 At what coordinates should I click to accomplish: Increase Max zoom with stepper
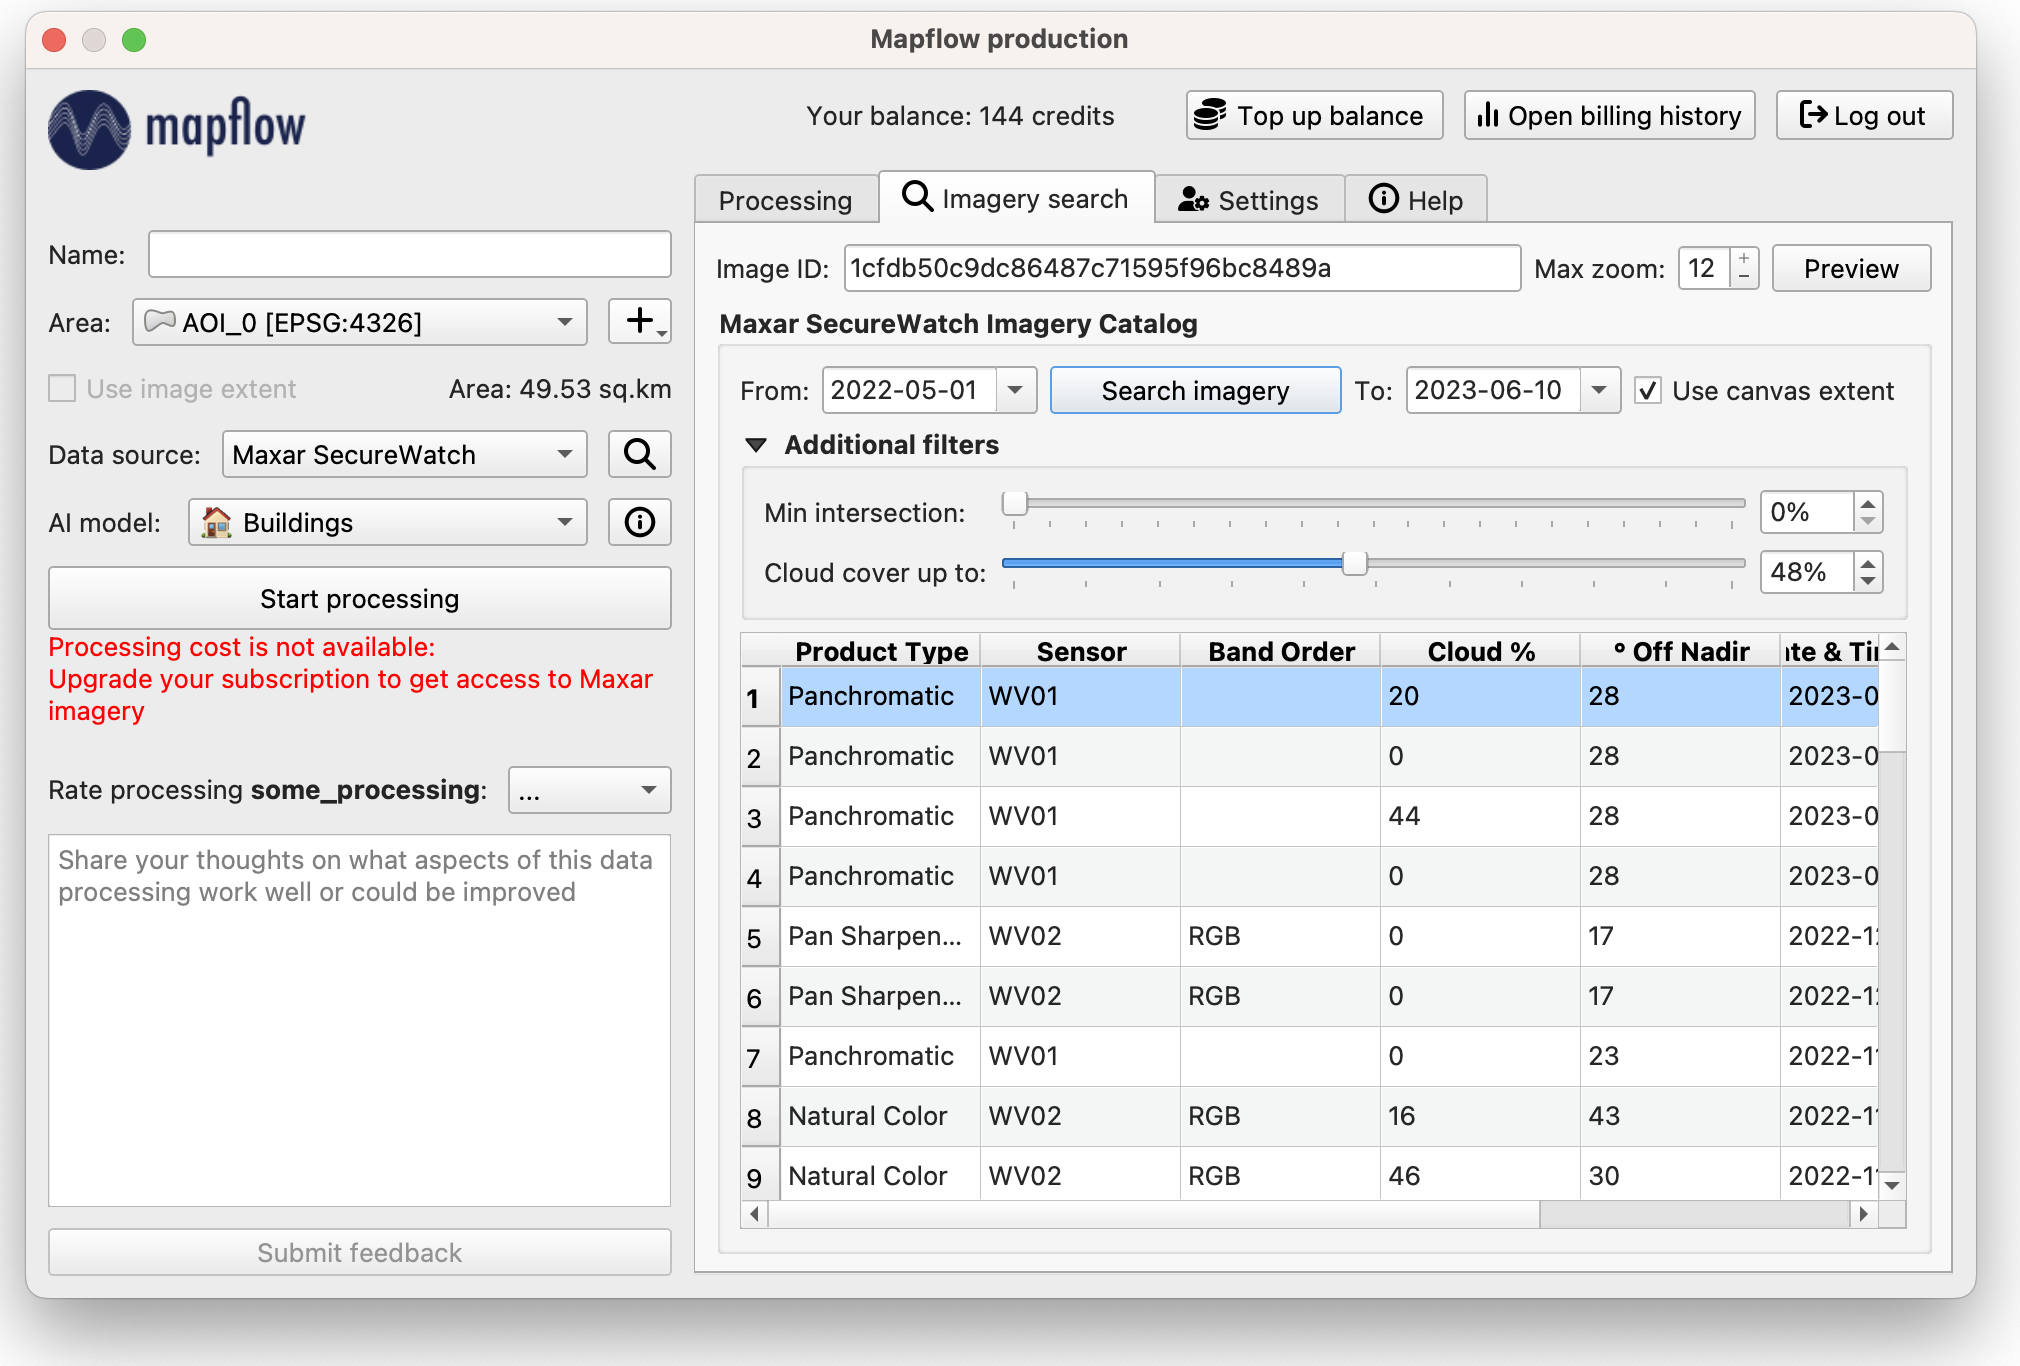point(1744,258)
